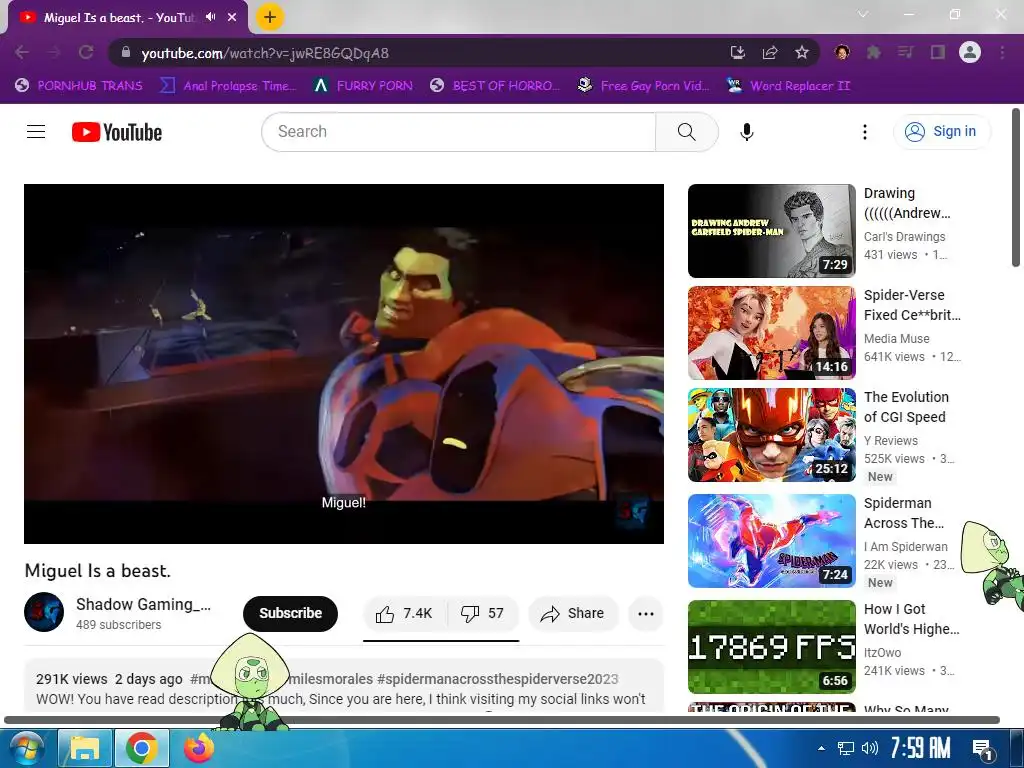Open the Word Replacer II bookmark
The image size is (1024, 768).
[788, 86]
